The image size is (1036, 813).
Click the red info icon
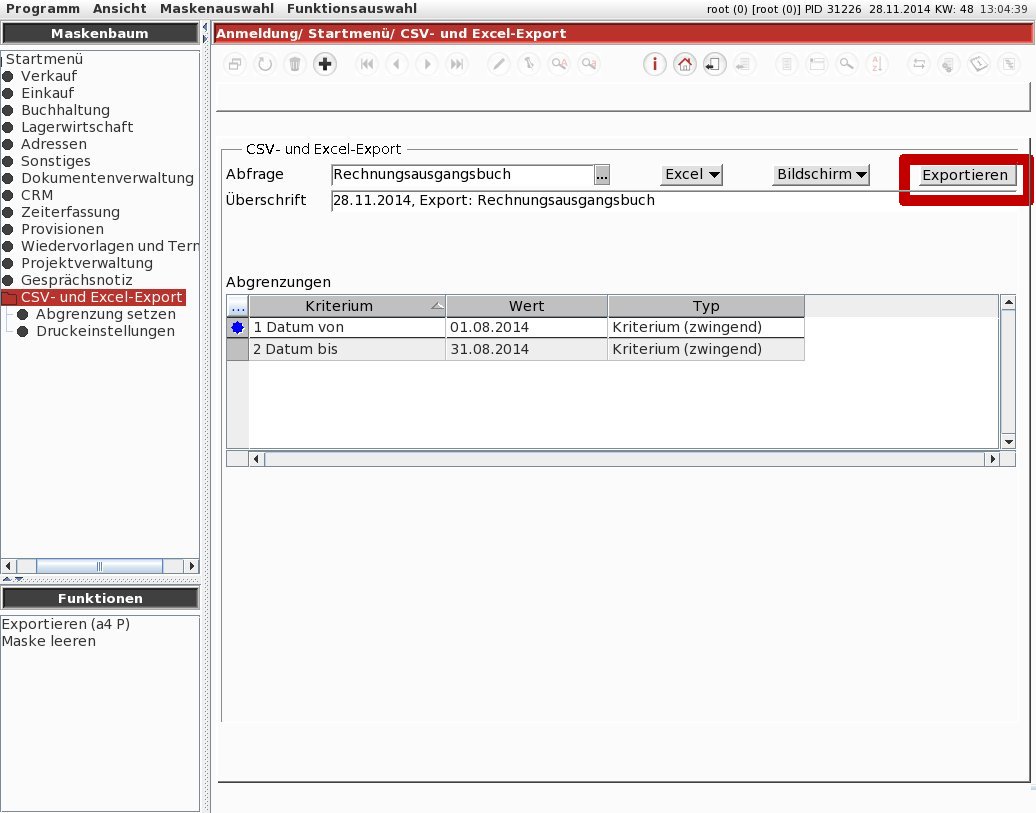[x=654, y=64]
